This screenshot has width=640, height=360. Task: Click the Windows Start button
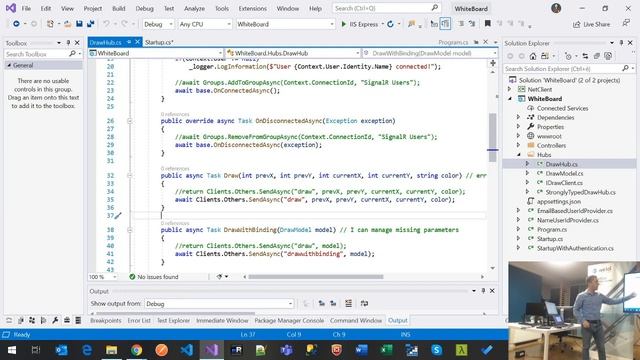[x=11, y=350]
